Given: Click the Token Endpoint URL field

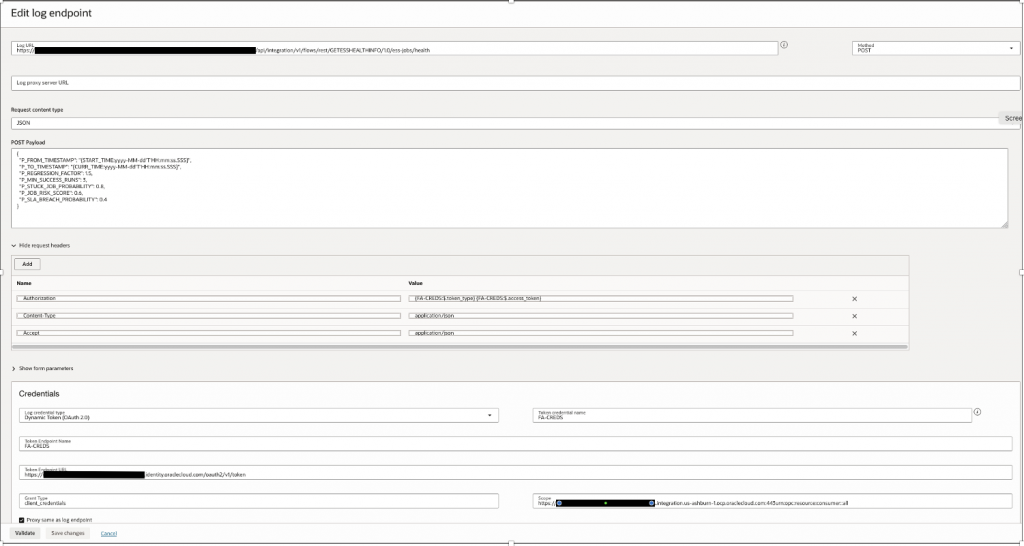Looking at the screenshot, I should [516, 472].
